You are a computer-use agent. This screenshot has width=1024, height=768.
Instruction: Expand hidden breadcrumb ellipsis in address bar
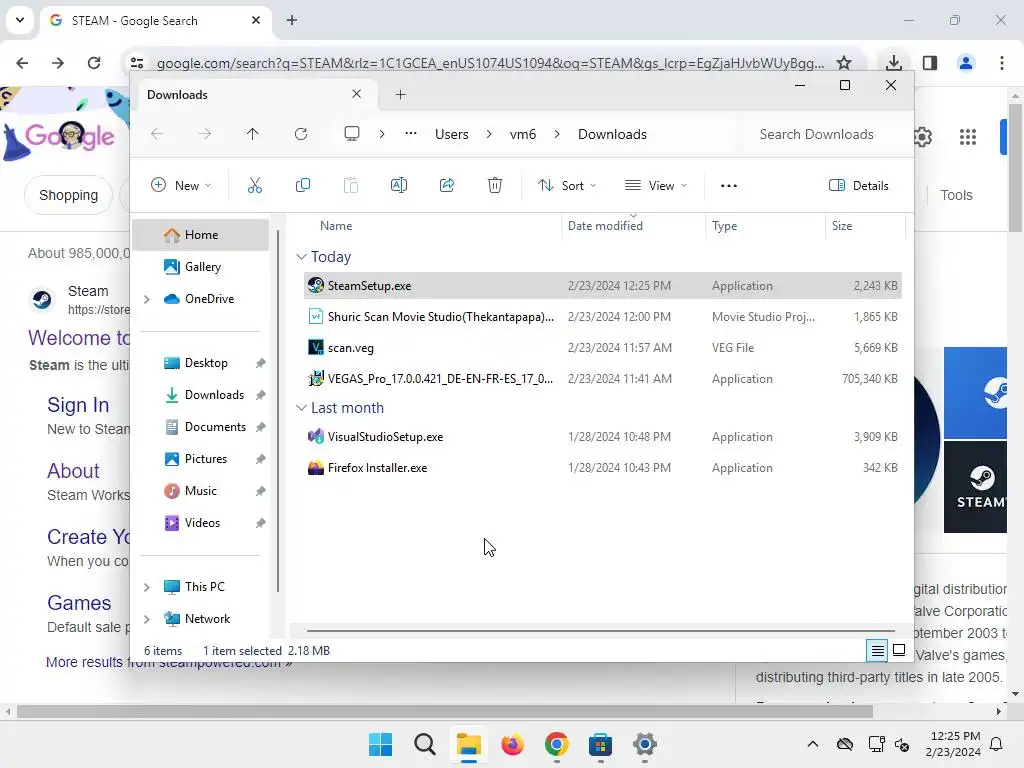pyautogui.click(x=411, y=134)
